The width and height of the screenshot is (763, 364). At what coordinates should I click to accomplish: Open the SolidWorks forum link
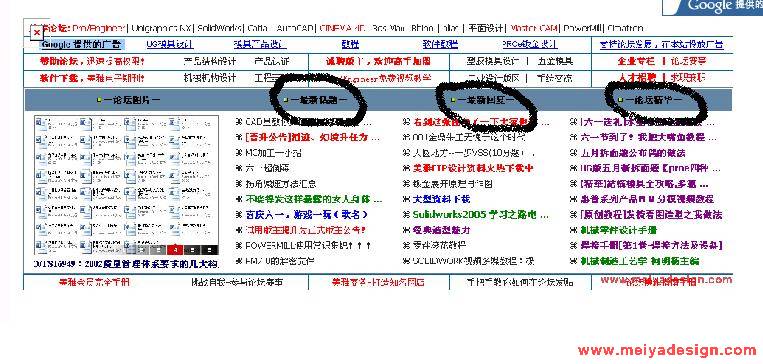point(220,28)
